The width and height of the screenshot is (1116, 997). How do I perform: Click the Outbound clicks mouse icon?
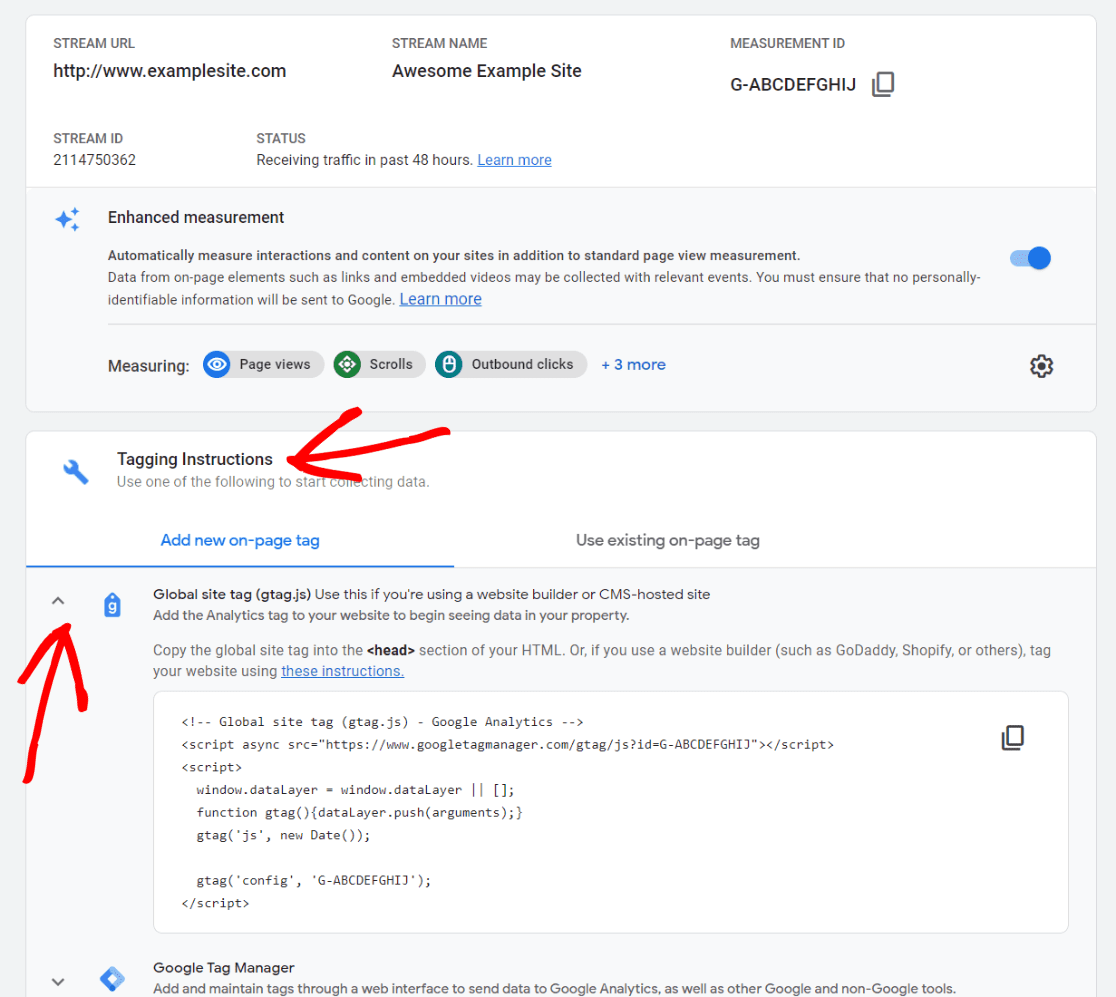(x=449, y=365)
